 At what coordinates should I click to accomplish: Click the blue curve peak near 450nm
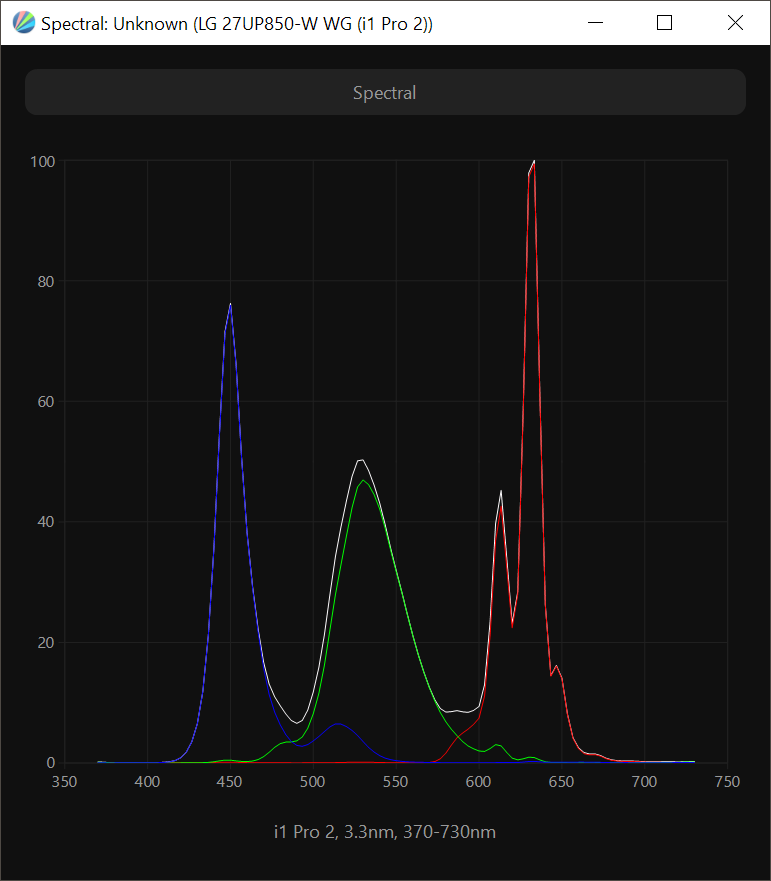(x=230, y=305)
